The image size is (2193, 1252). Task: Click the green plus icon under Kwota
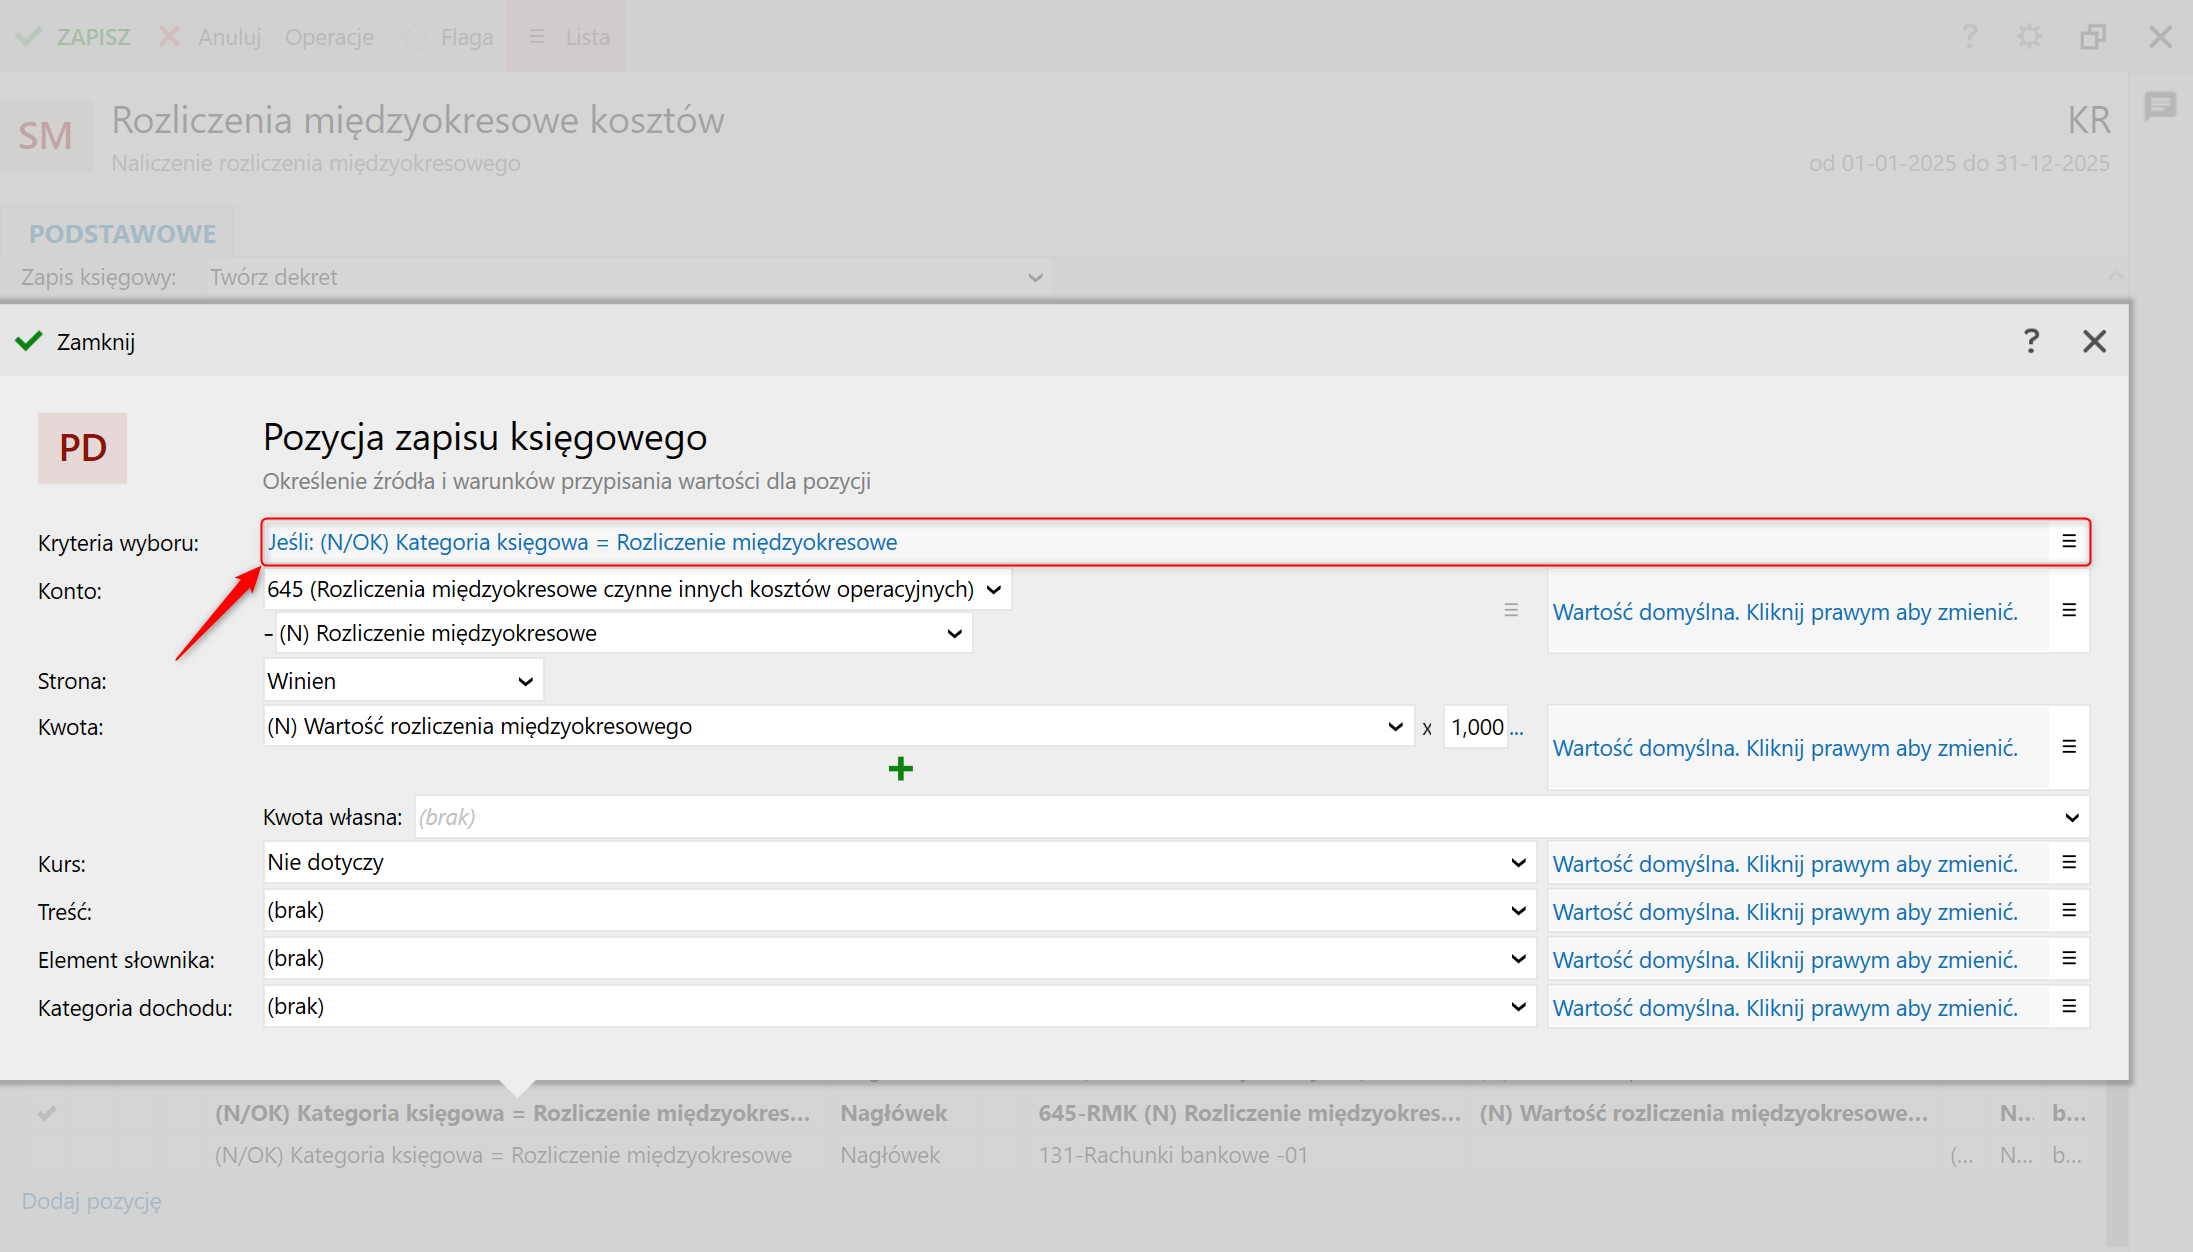pyautogui.click(x=900, y=768)
